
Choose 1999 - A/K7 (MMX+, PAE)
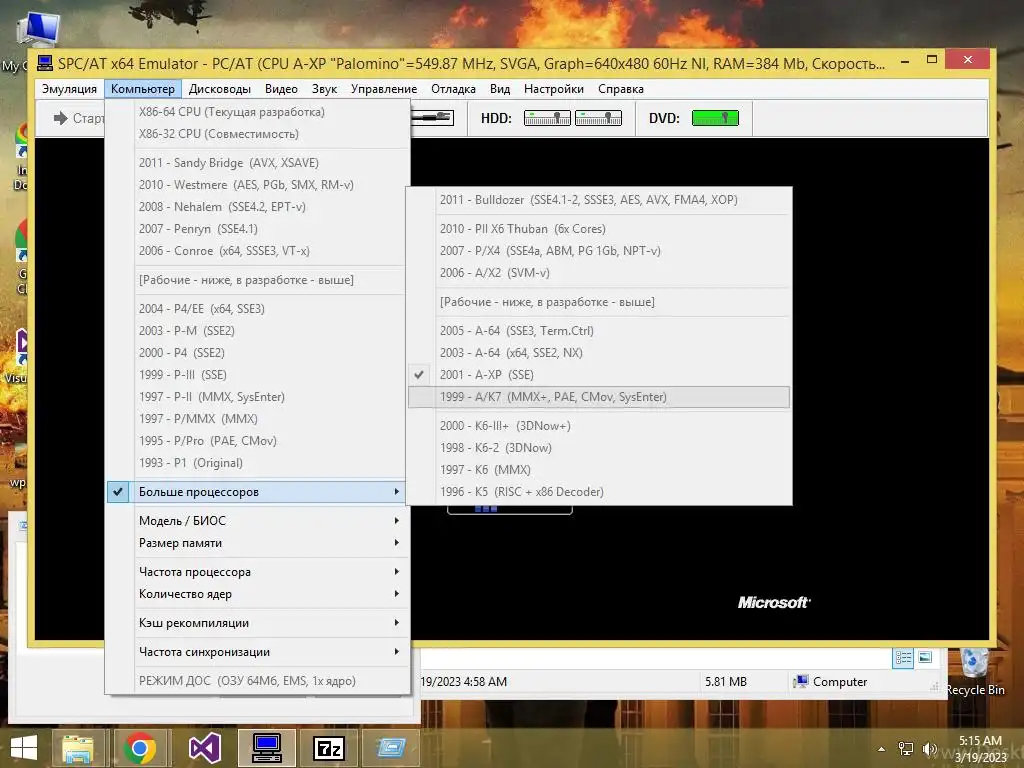pos(599,397)
